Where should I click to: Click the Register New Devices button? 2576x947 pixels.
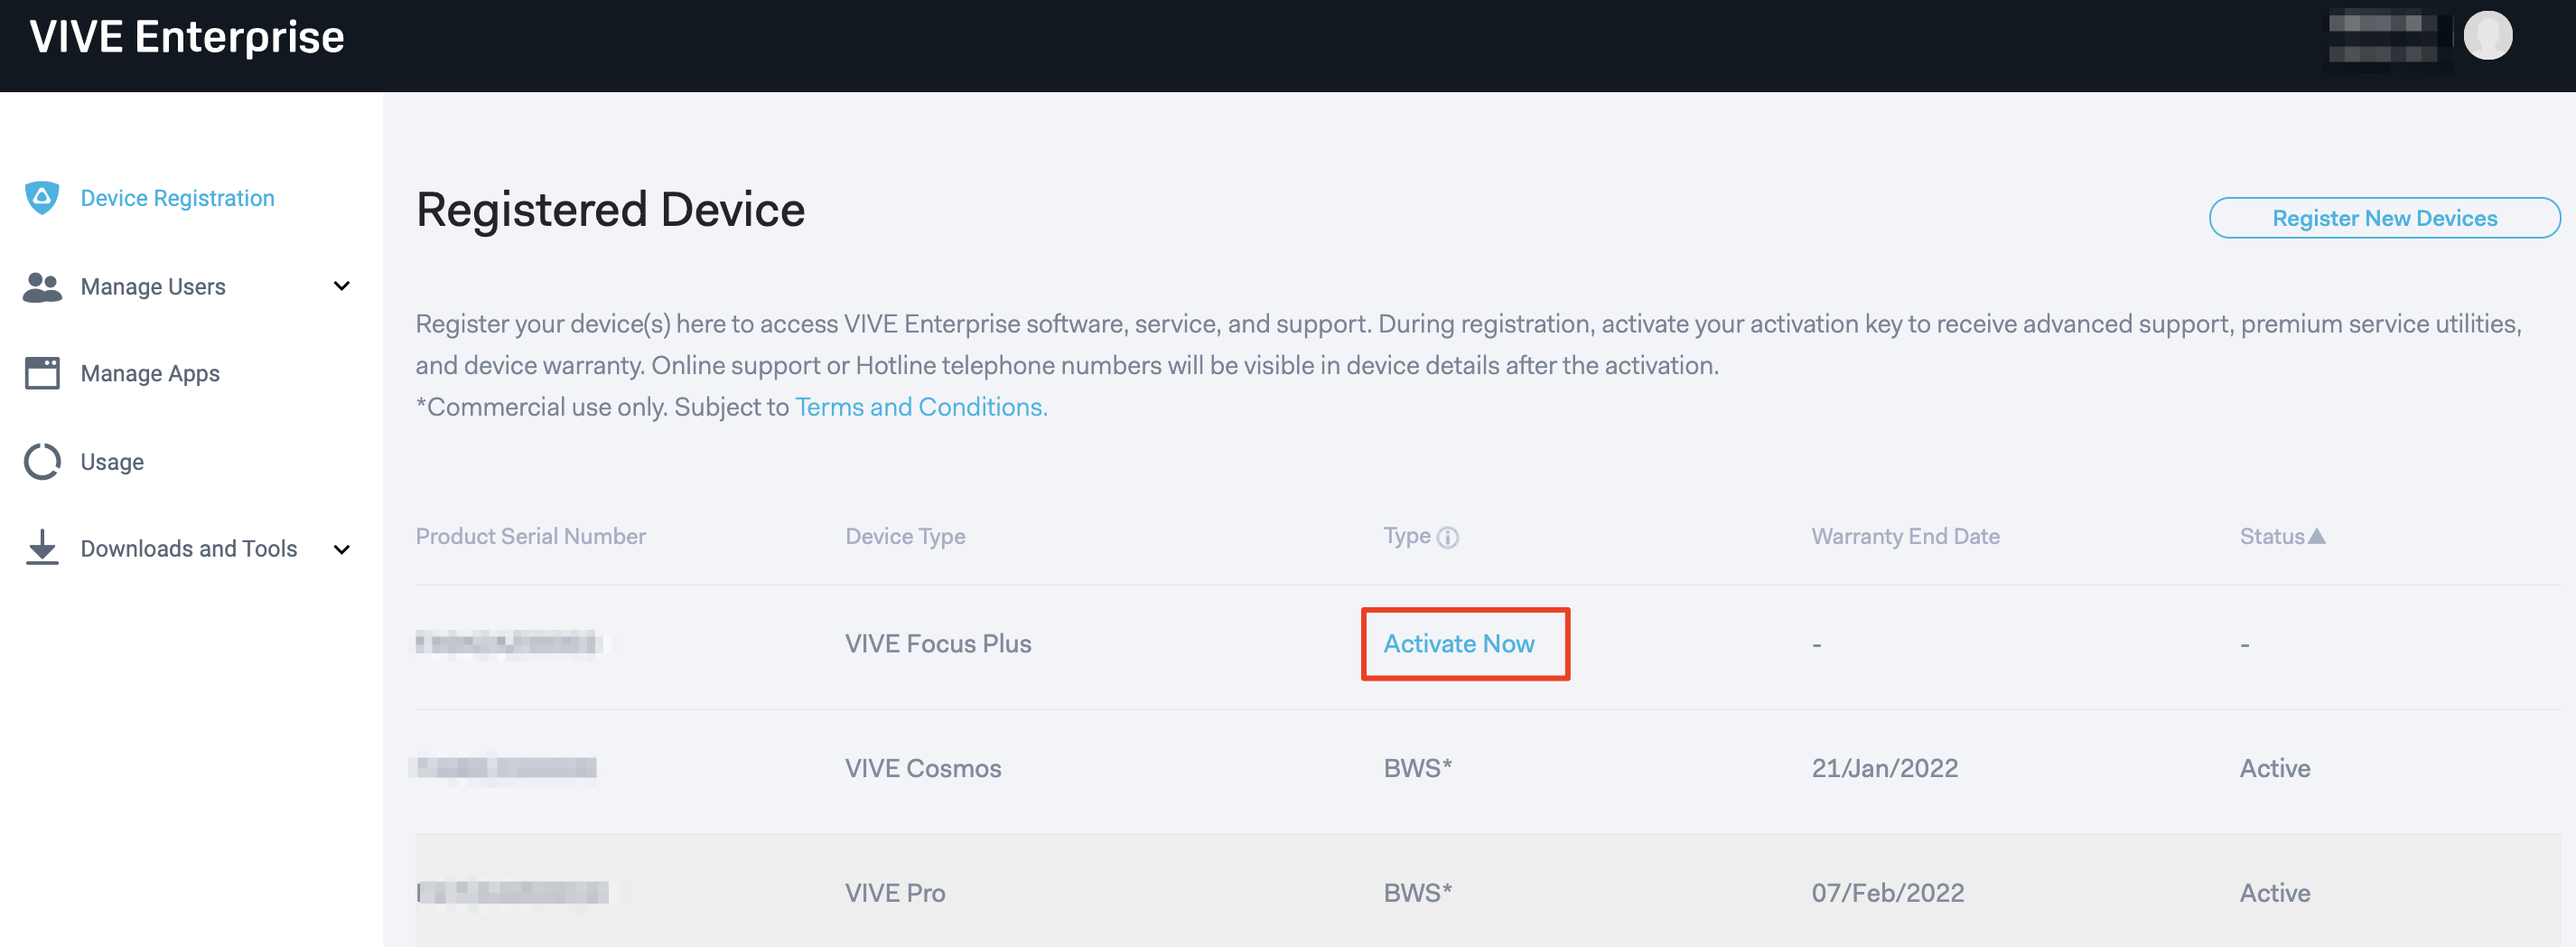tap(2384, 218)
